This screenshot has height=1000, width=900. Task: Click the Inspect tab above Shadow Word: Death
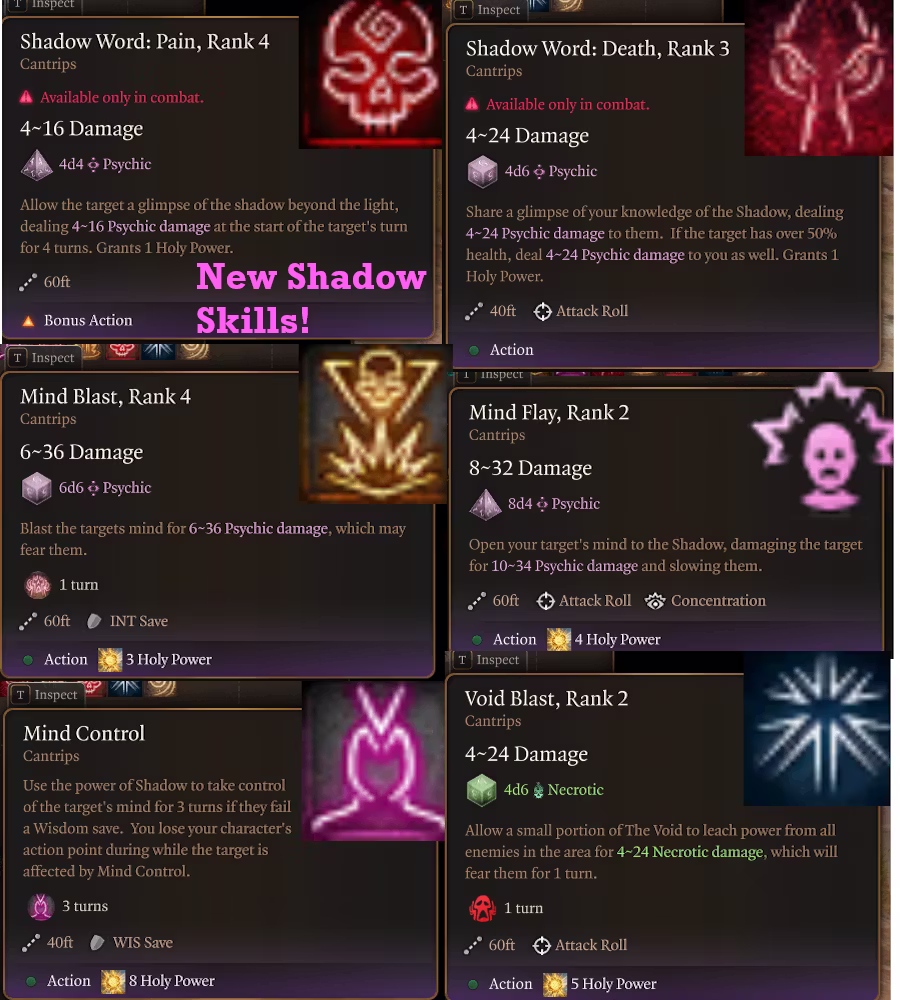point(489,10)
